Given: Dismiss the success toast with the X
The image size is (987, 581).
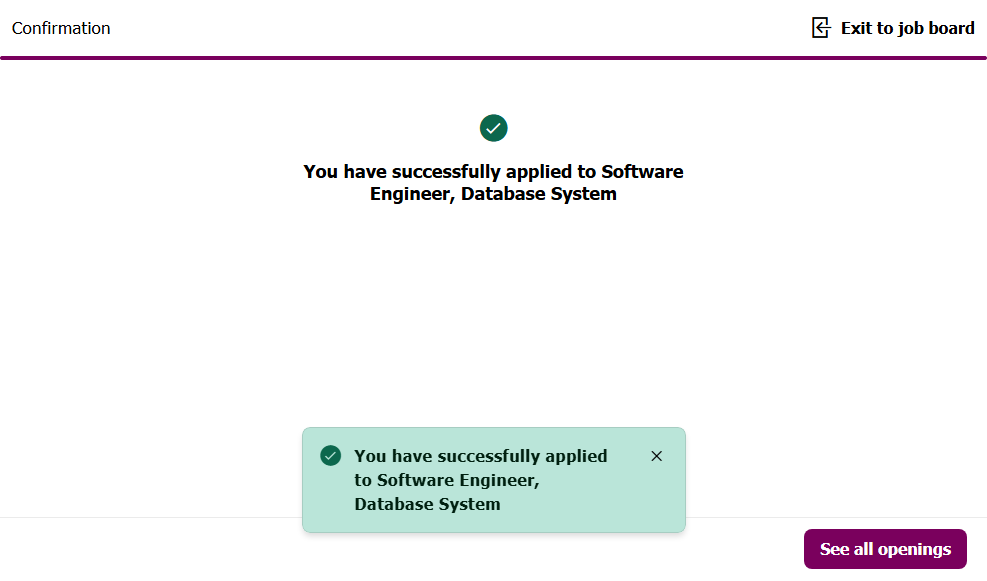Looking at the screenshot, I should 656,456.
